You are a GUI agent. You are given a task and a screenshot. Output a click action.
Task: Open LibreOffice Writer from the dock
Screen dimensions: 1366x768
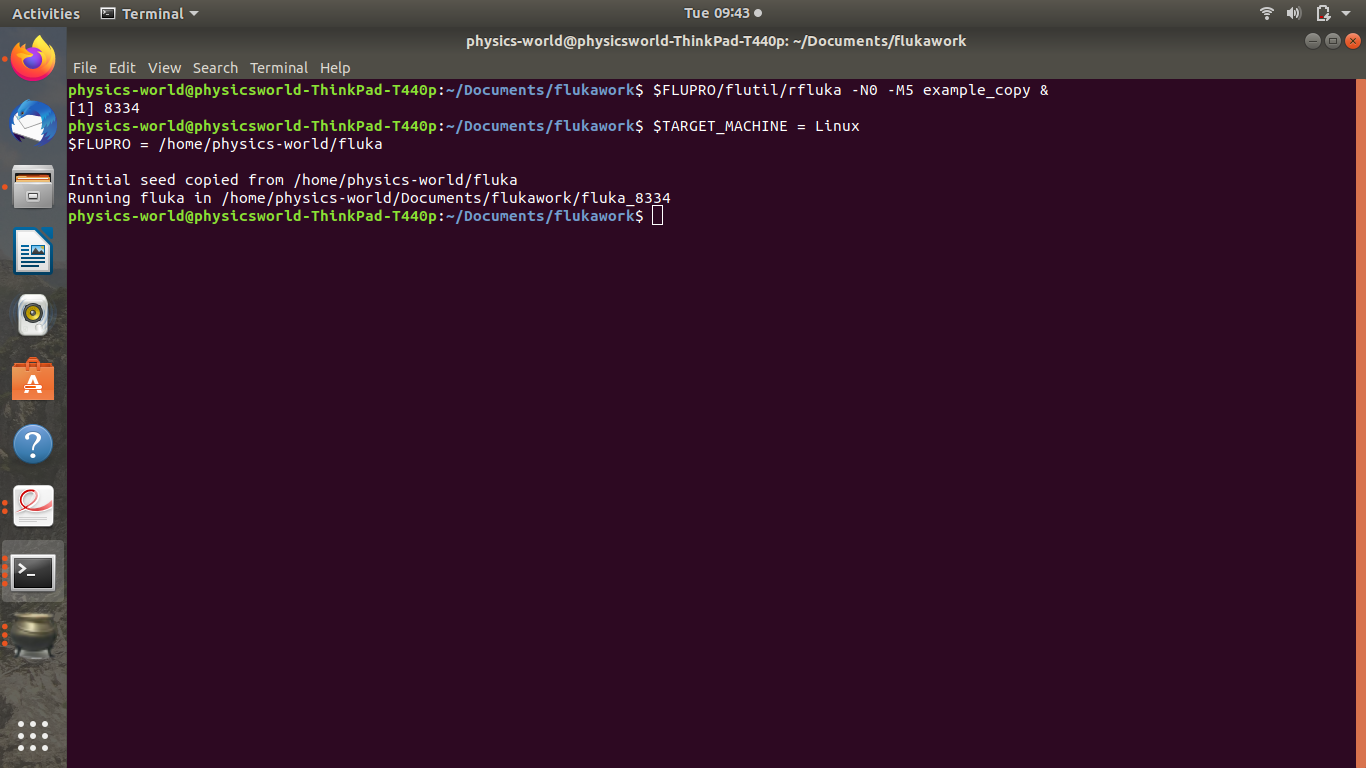[x=33, y=251]
